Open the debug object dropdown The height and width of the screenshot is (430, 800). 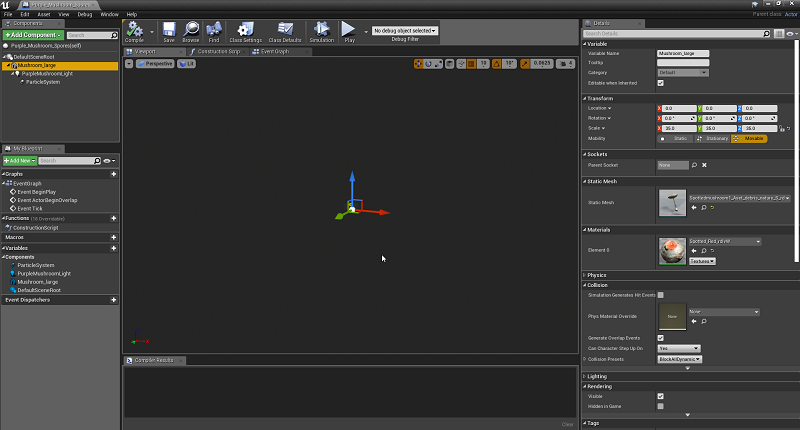pyautogui.click(x=405, y=31)
